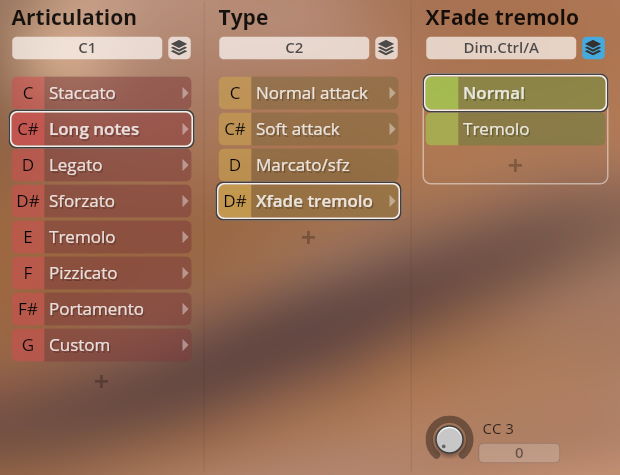Add a new Type slot with plus

(308, 237)
